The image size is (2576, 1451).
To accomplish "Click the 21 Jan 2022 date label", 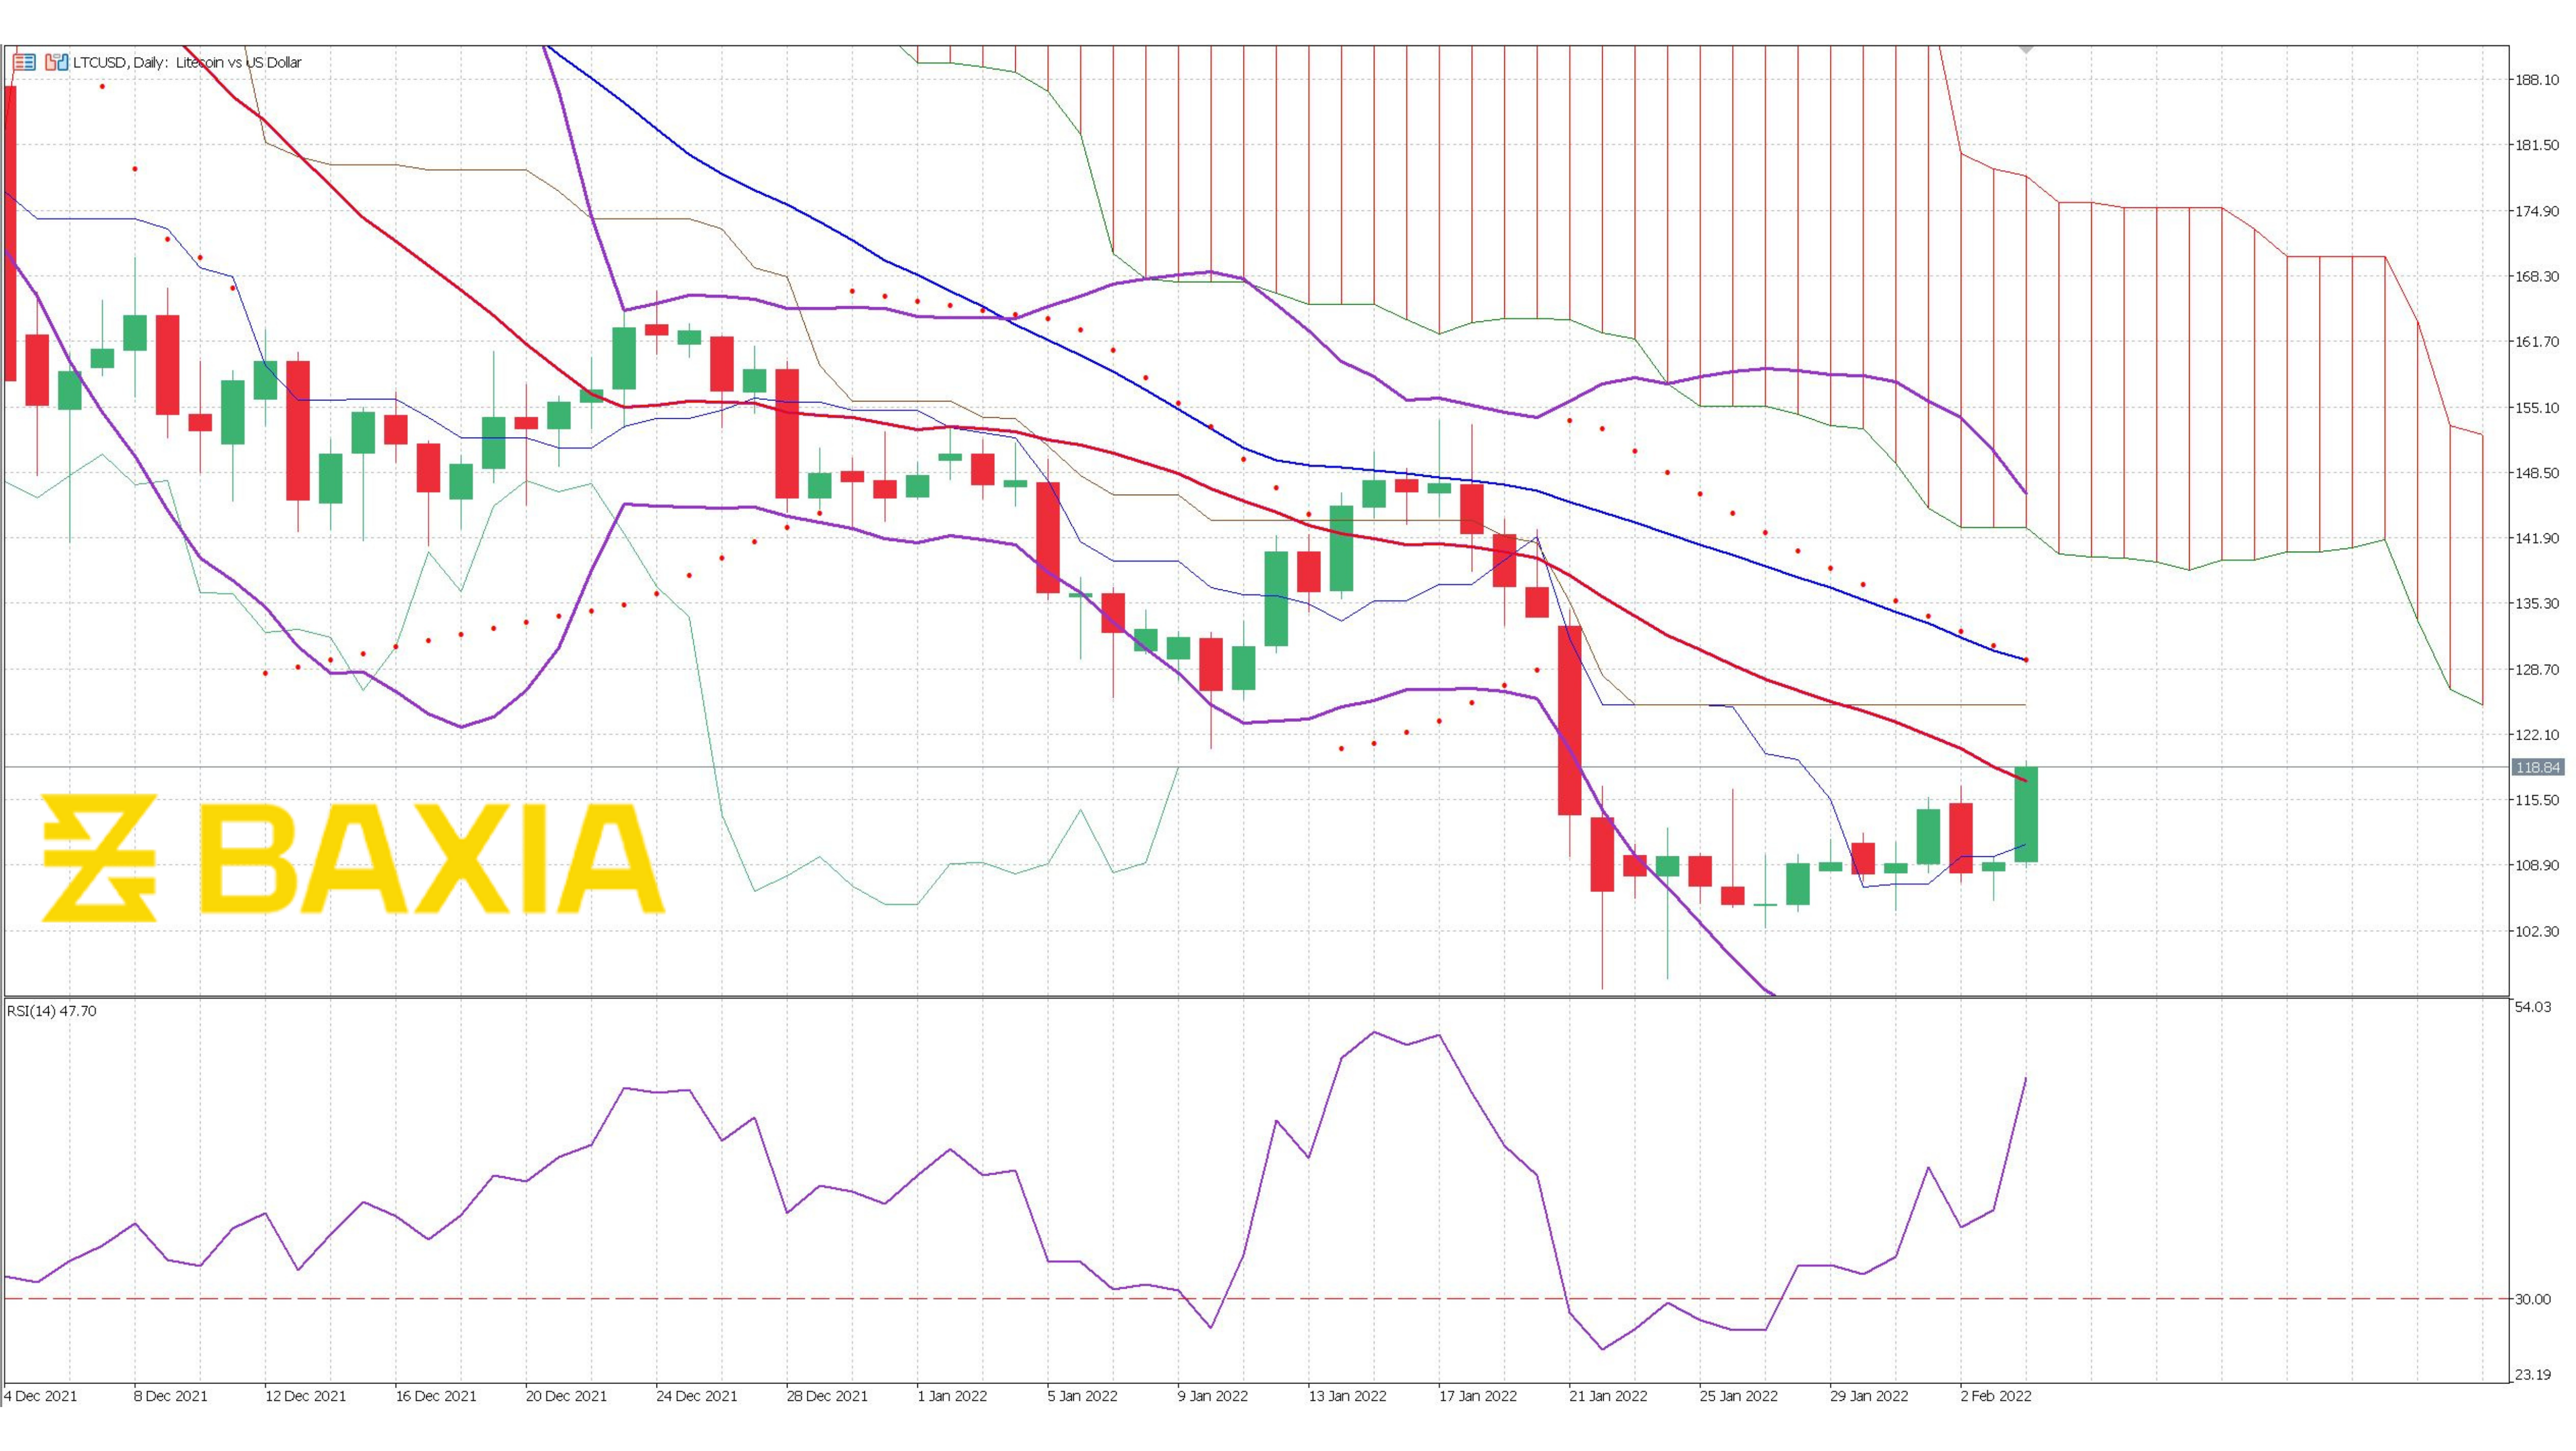I will pos(1607,1396).
